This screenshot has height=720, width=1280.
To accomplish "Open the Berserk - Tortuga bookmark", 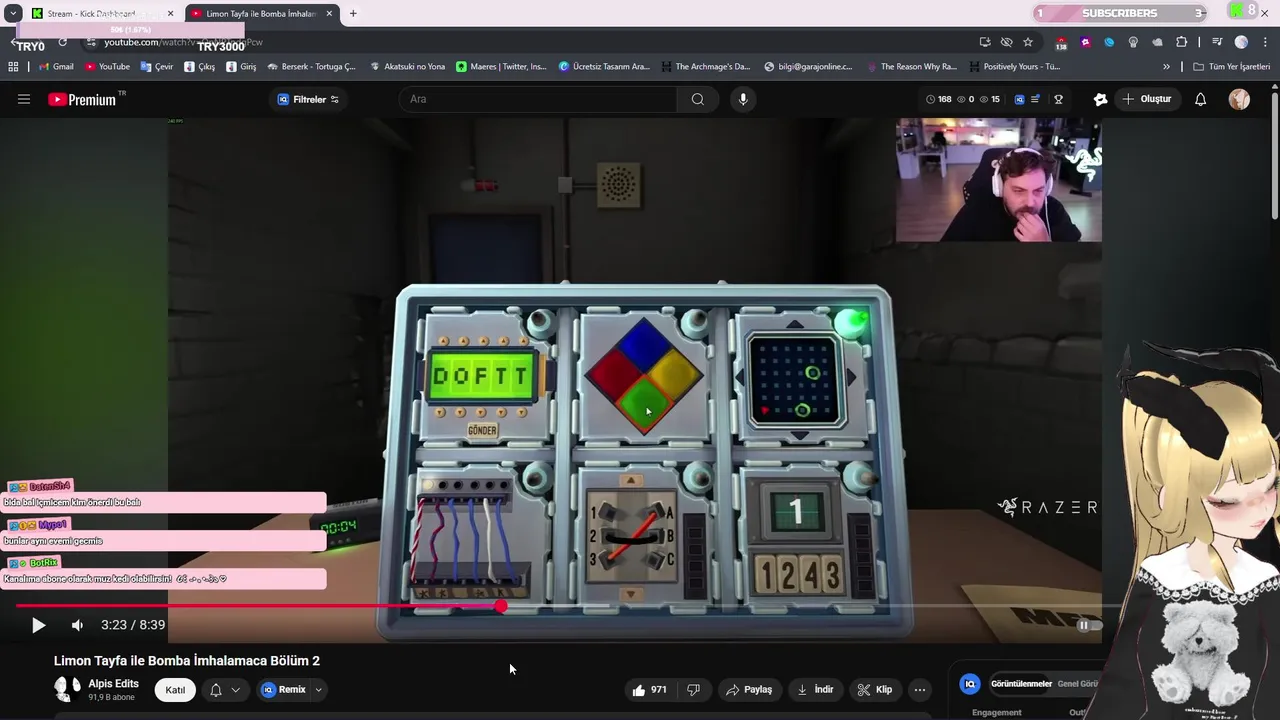I will [x=311, y=67].
